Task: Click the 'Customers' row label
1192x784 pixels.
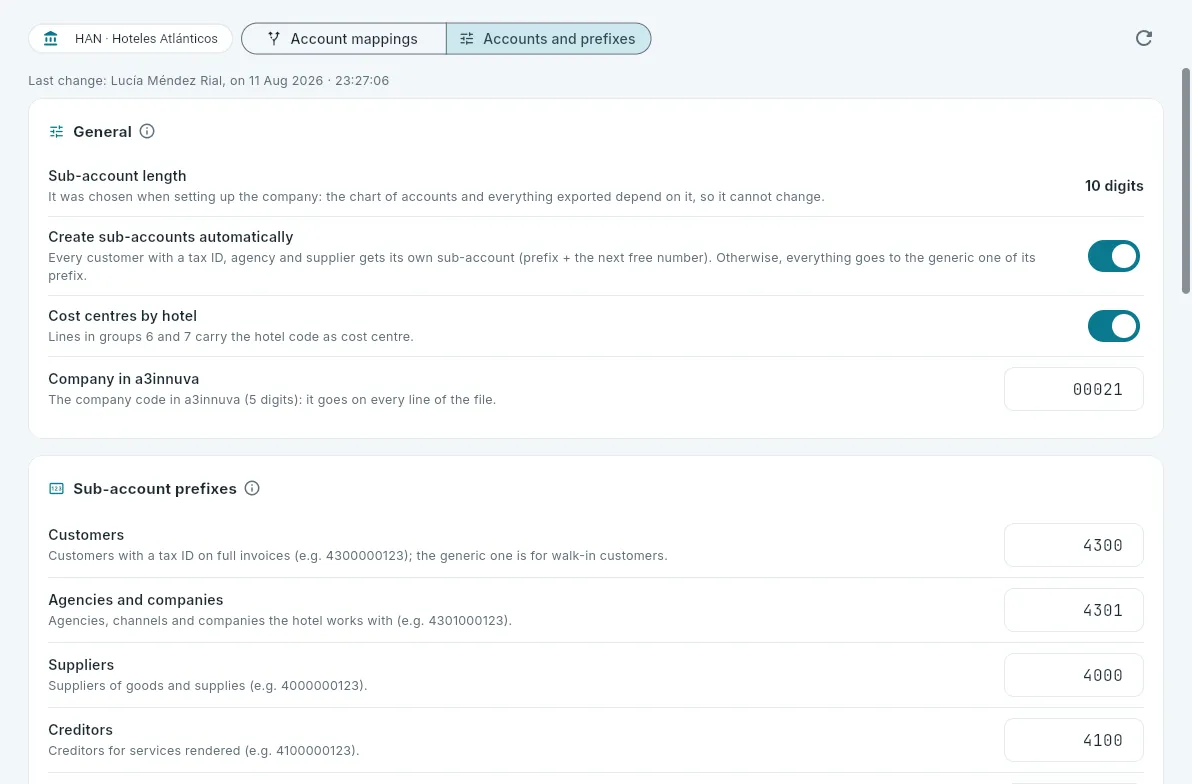Action: [x=86, y=535]
